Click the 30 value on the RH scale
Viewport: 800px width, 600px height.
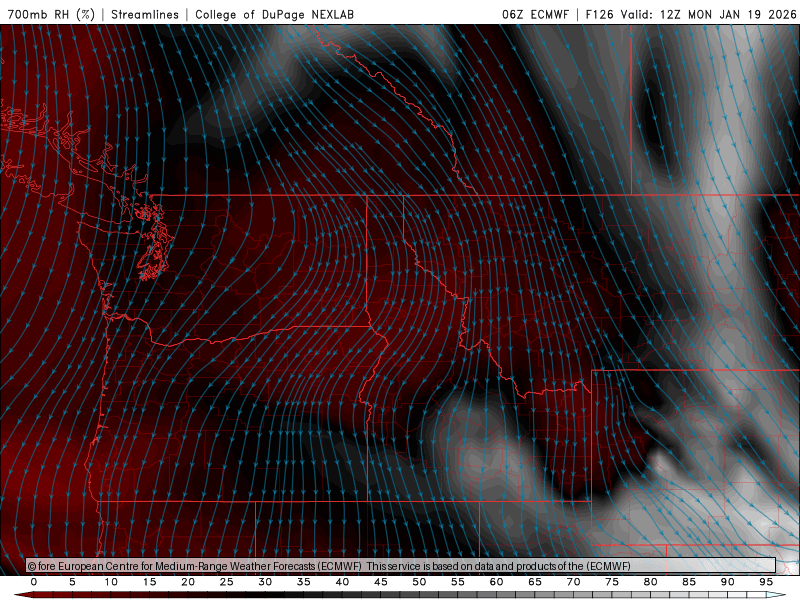265,582
